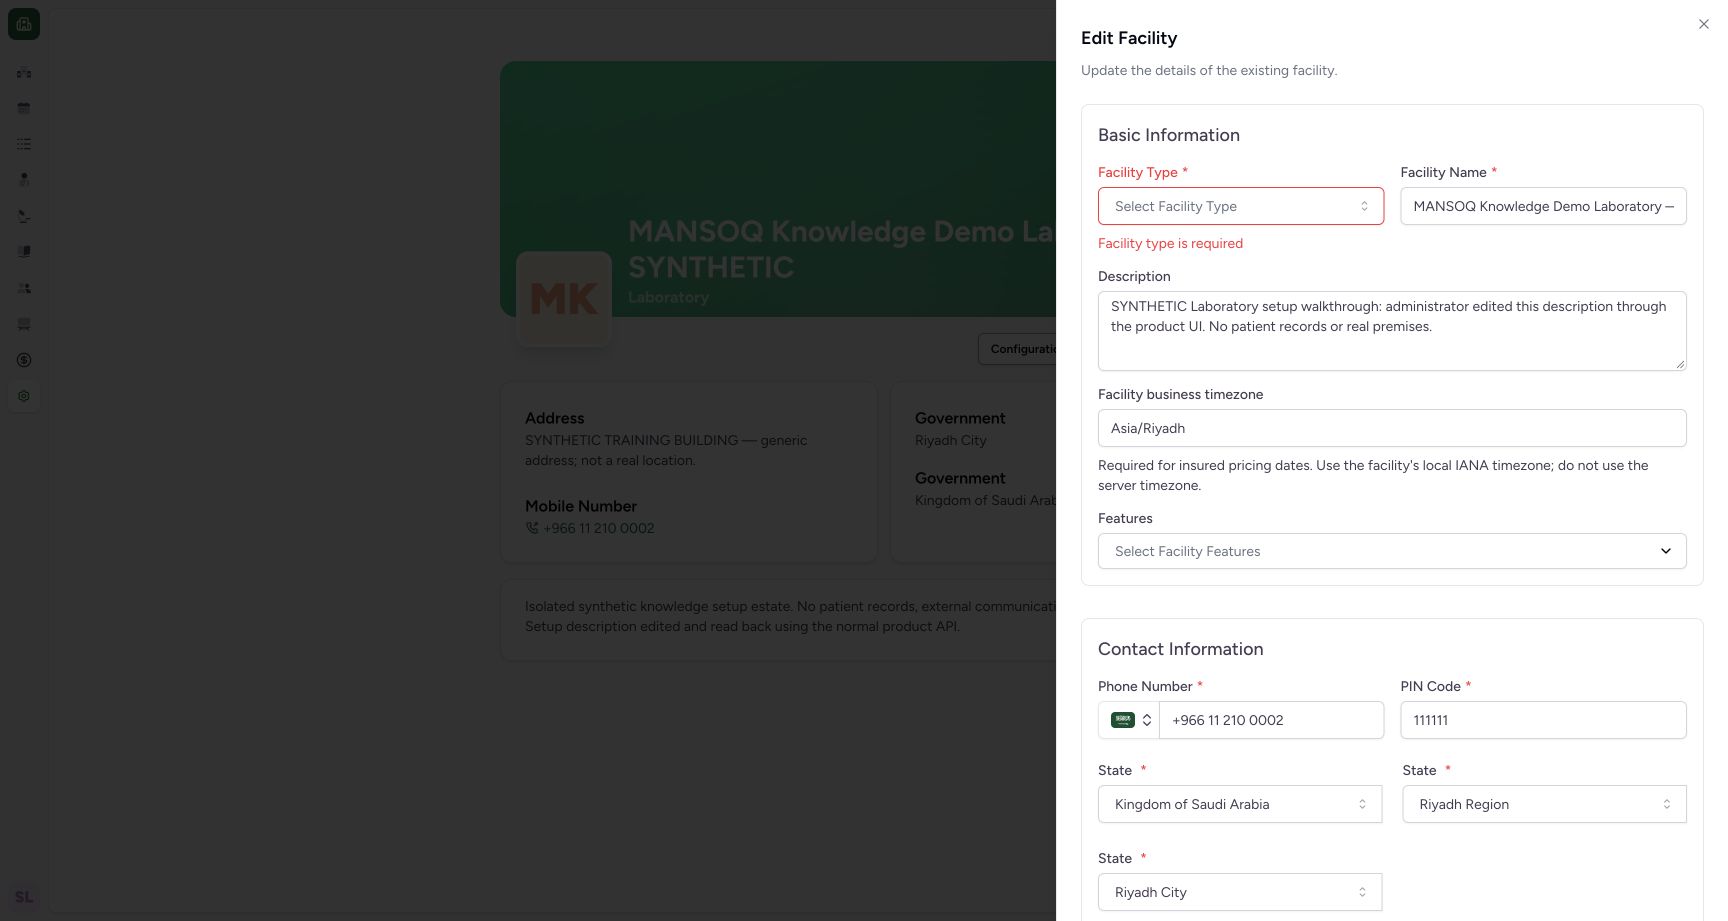Open the Riyadh Region dropdown
The height and width of the screenshot is (921, 1728).
click(x=1544, y=804)
